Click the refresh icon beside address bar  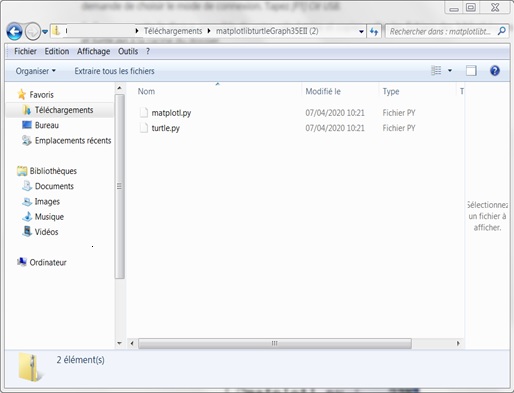[374, 32]
